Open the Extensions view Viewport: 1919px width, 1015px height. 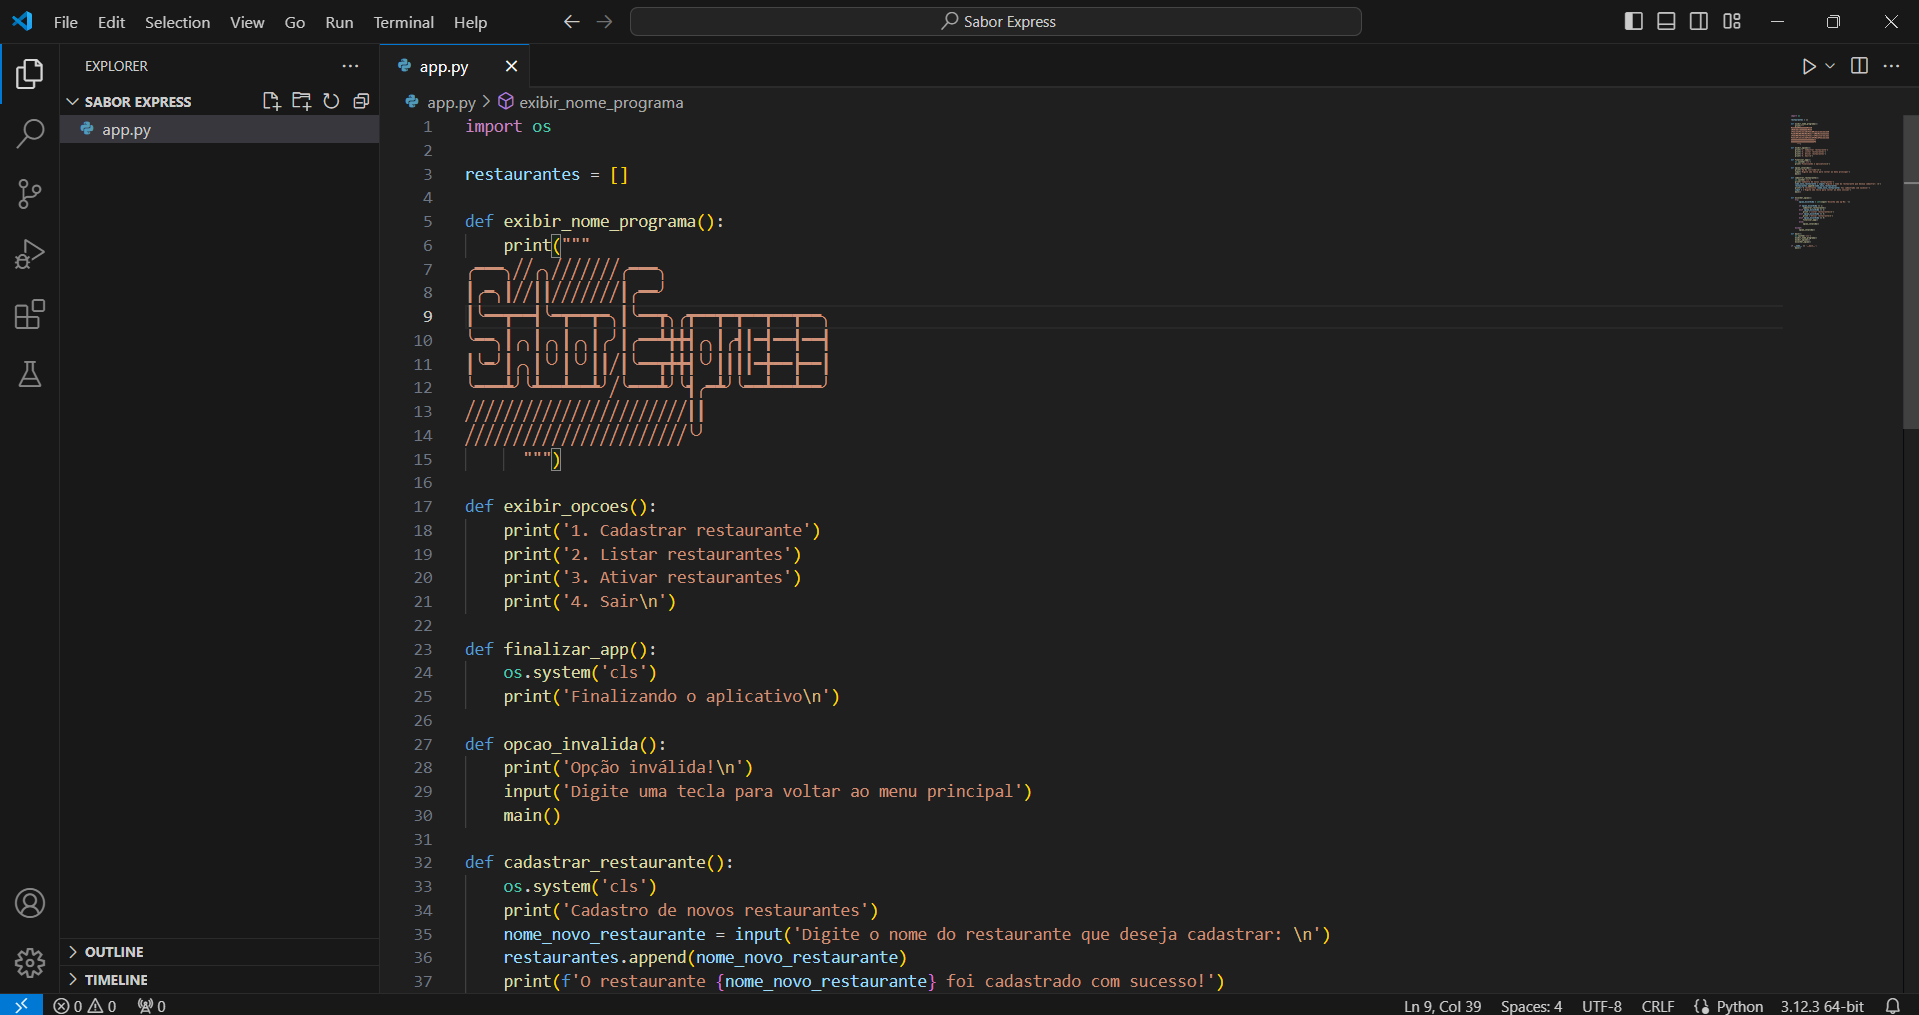click(30, 314)
